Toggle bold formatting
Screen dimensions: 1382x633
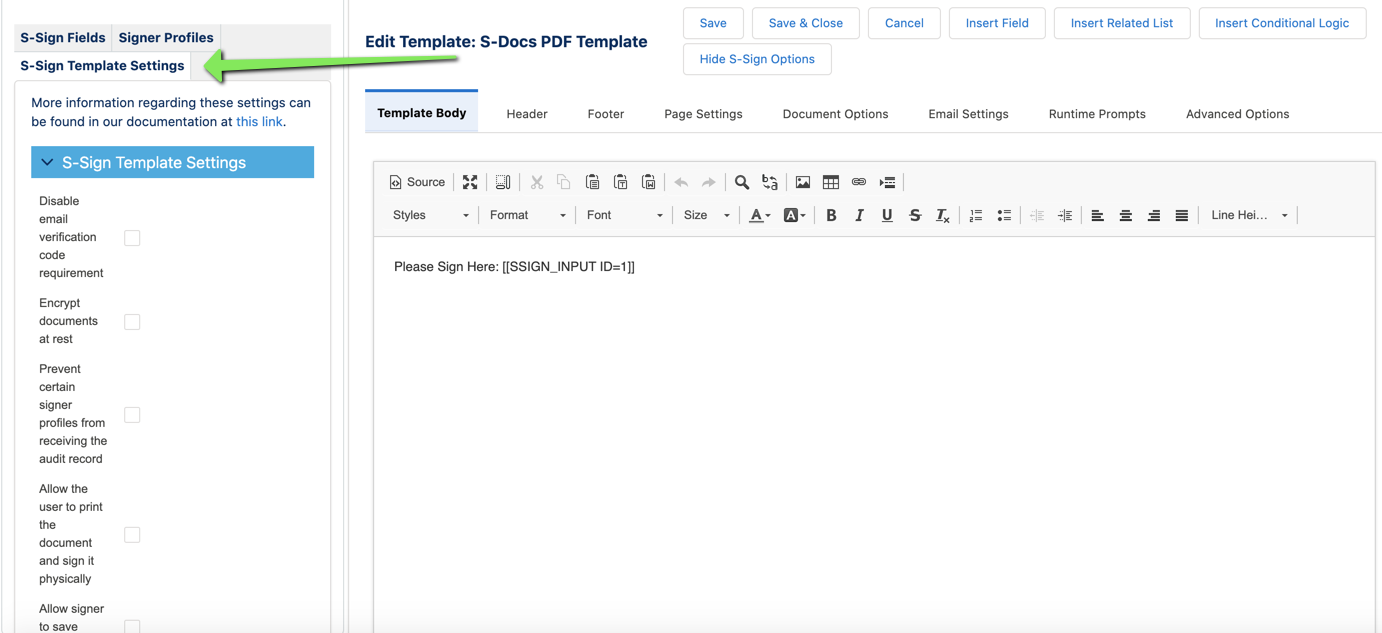(831, 215)
